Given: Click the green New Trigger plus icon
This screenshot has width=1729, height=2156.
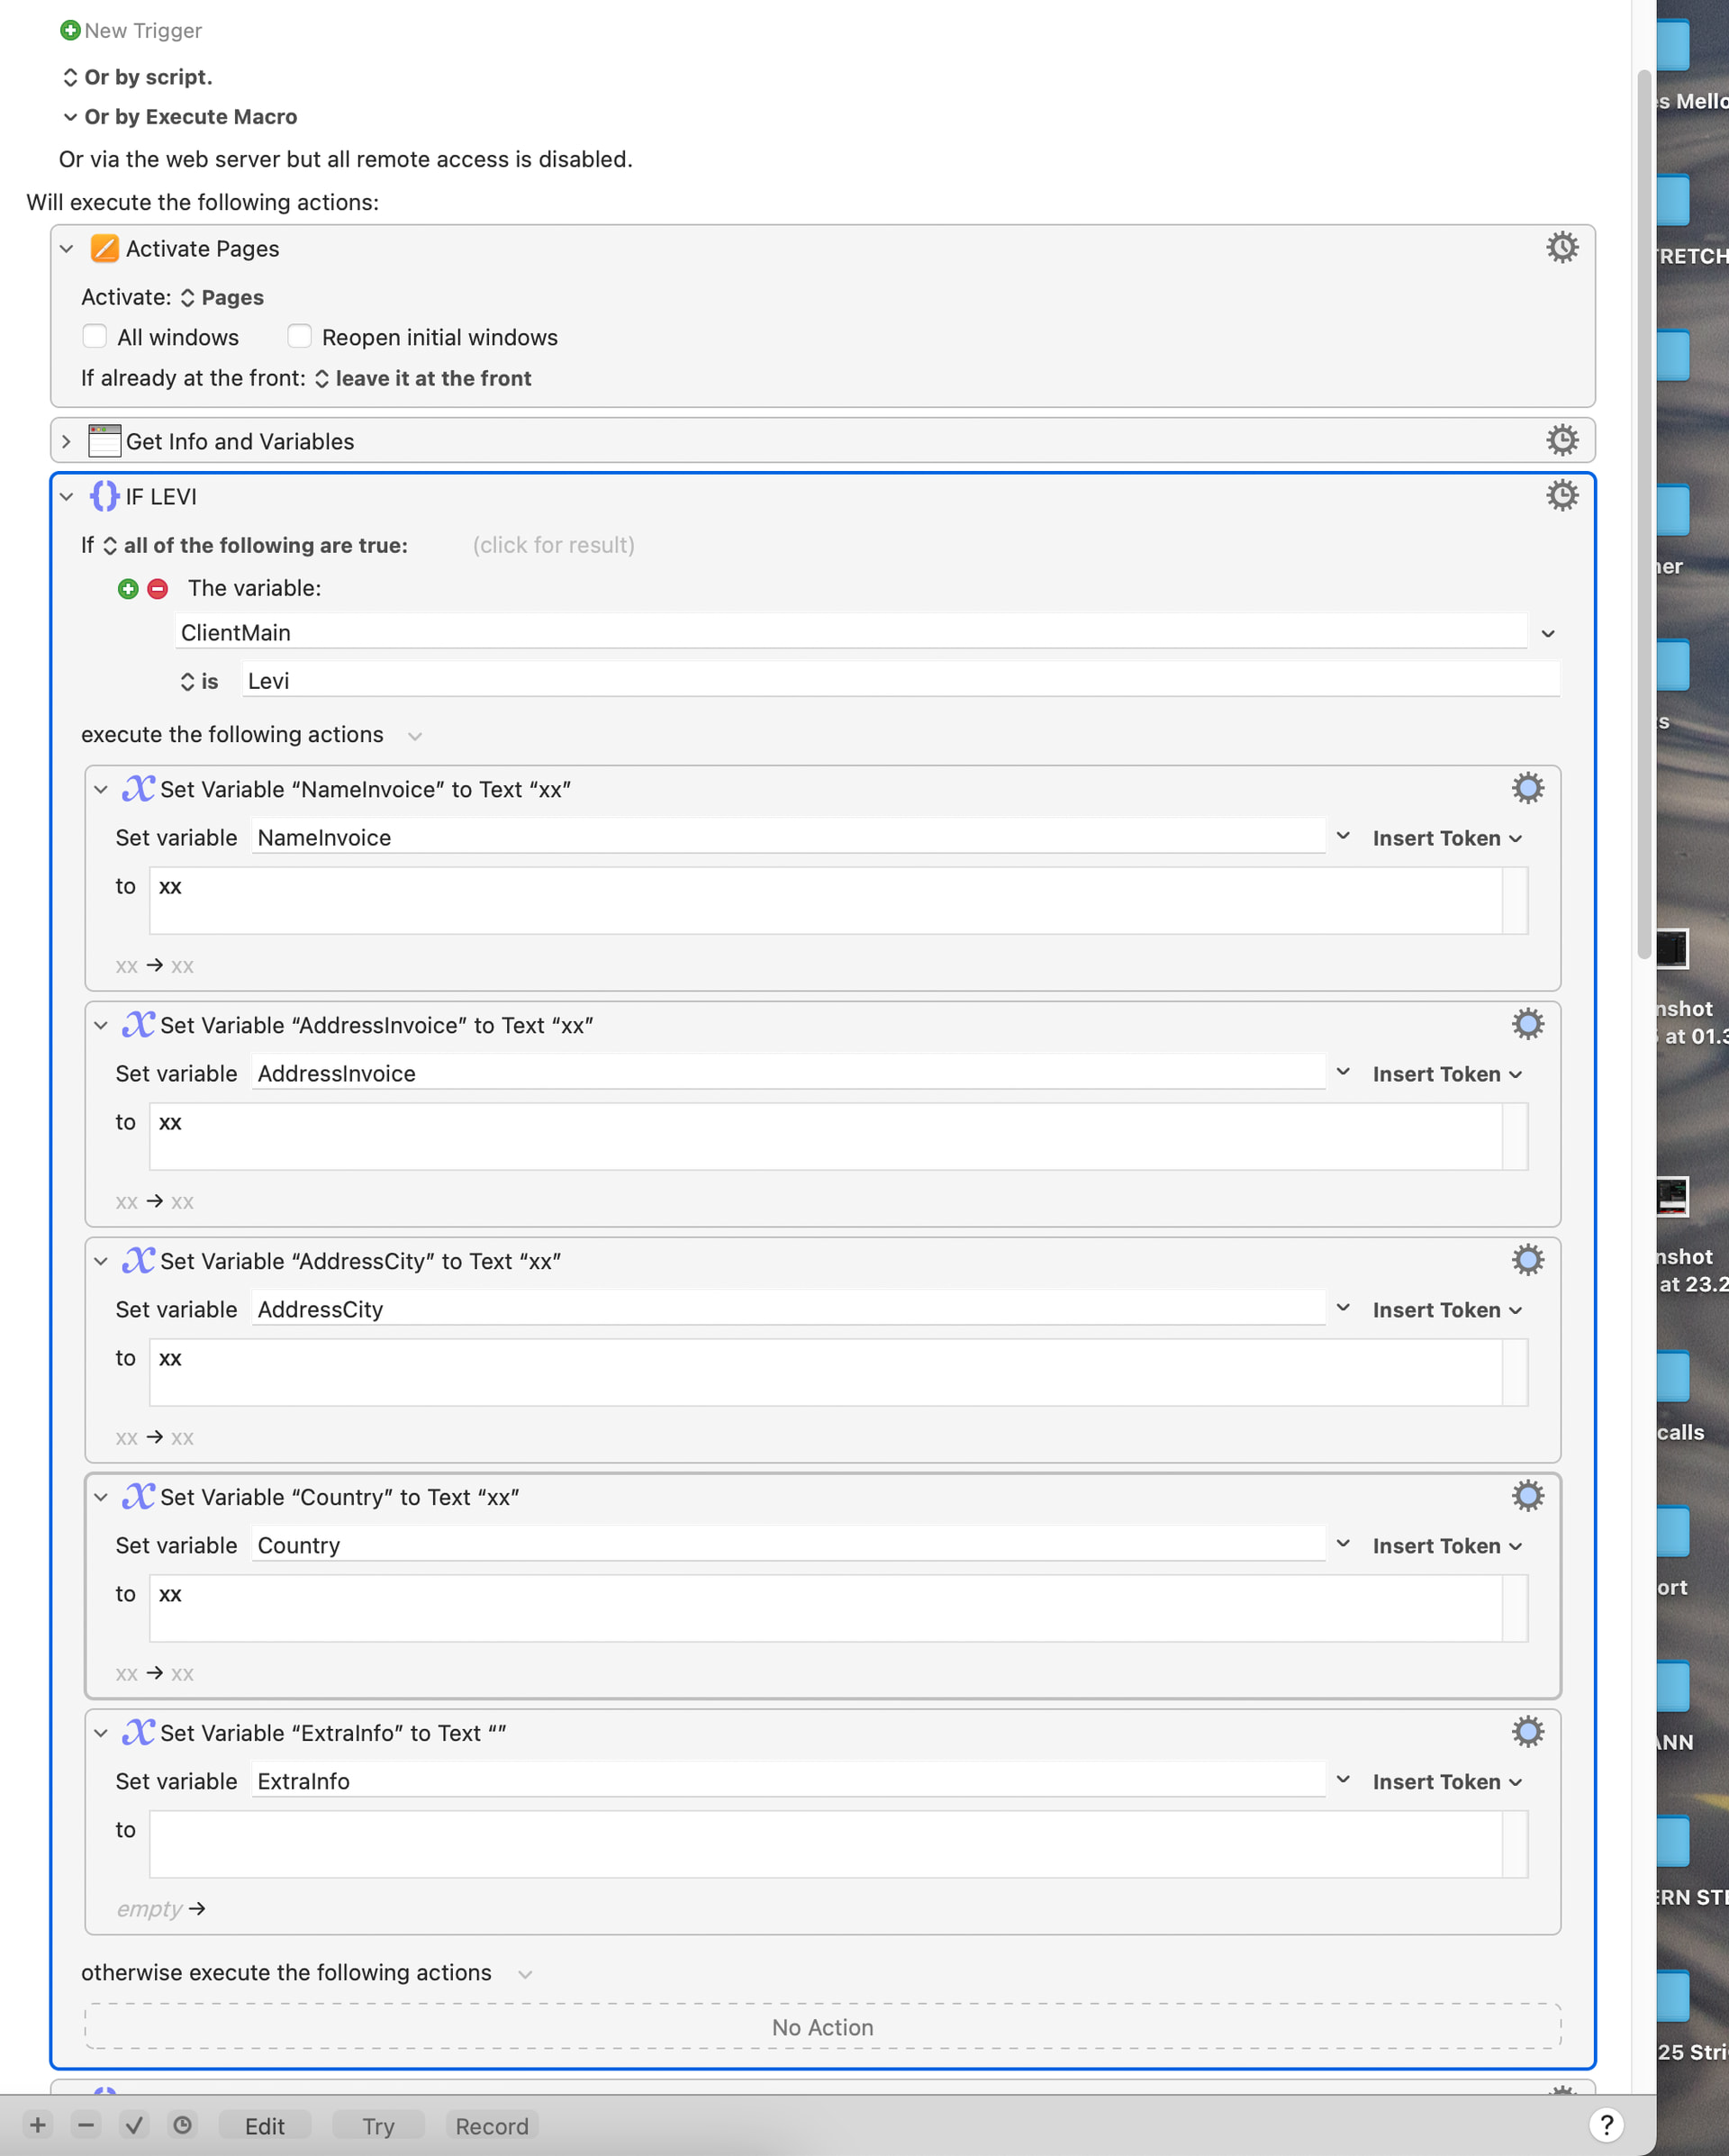Looking at the screenshot, I should 70,30.
